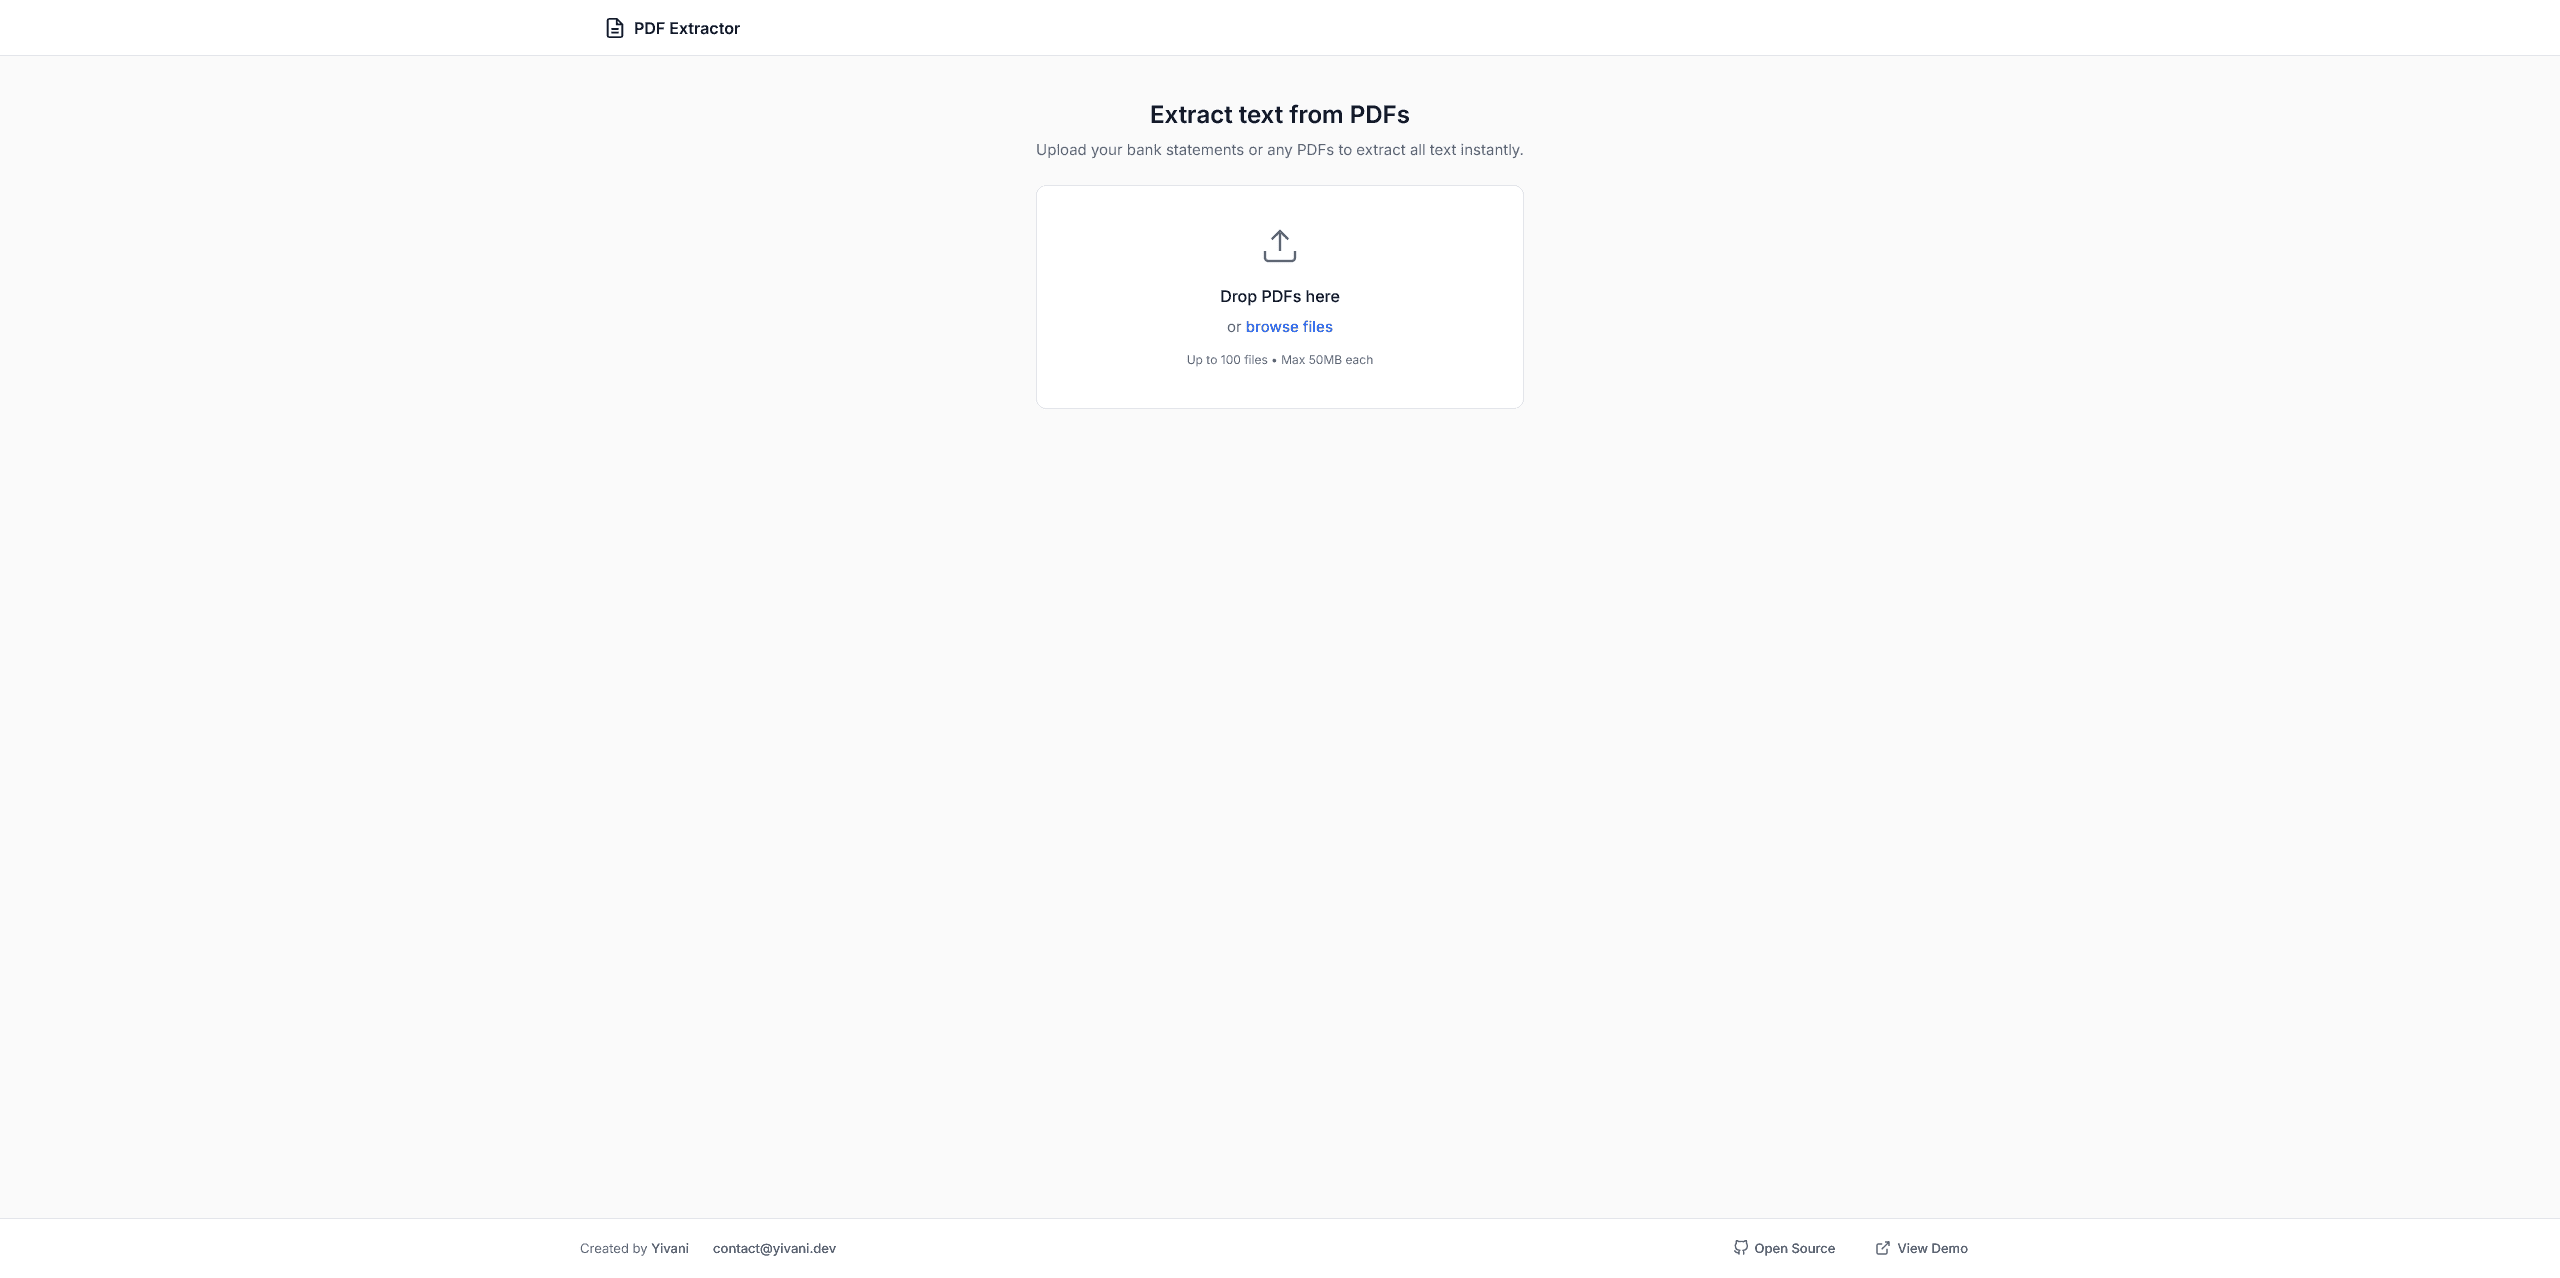Click the 'bank statements' phrase in the subtitle
The width and height of the screenshot is (2560, 1278).
1184,150
